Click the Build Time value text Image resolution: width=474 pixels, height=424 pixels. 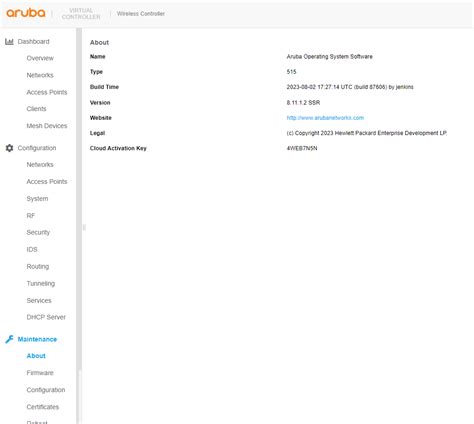[350, 87]
